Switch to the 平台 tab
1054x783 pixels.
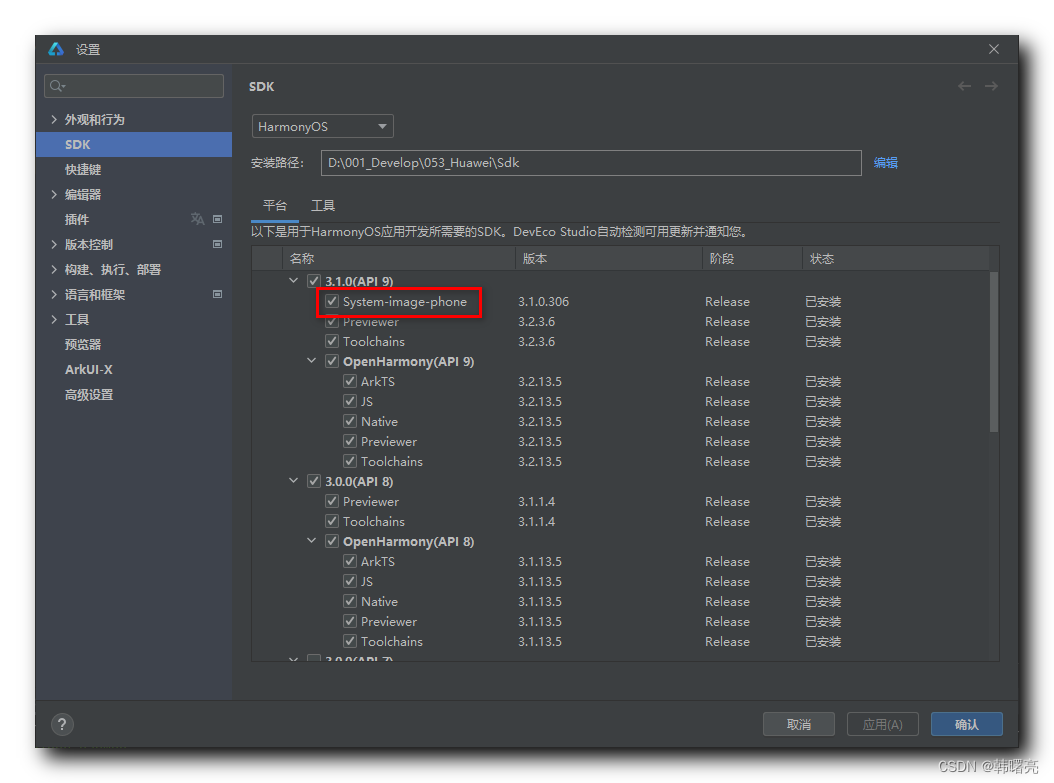tap(275, 206)
